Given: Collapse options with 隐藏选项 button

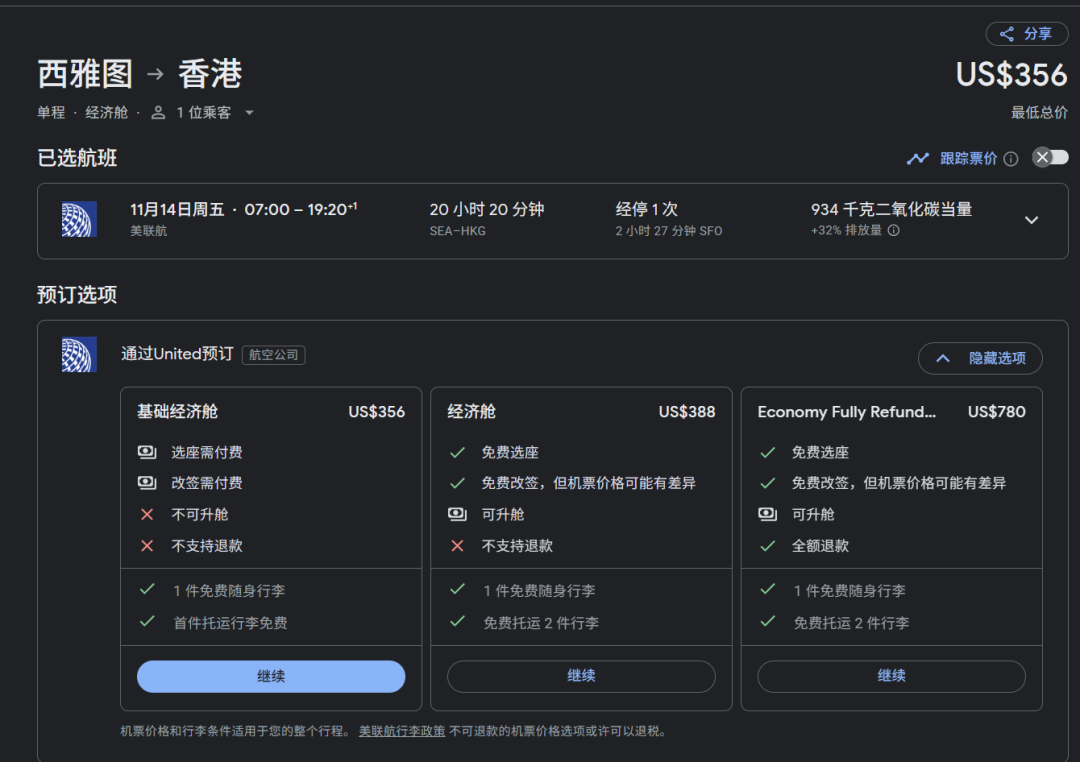Looking at the screenshot, I should point(980,358).
